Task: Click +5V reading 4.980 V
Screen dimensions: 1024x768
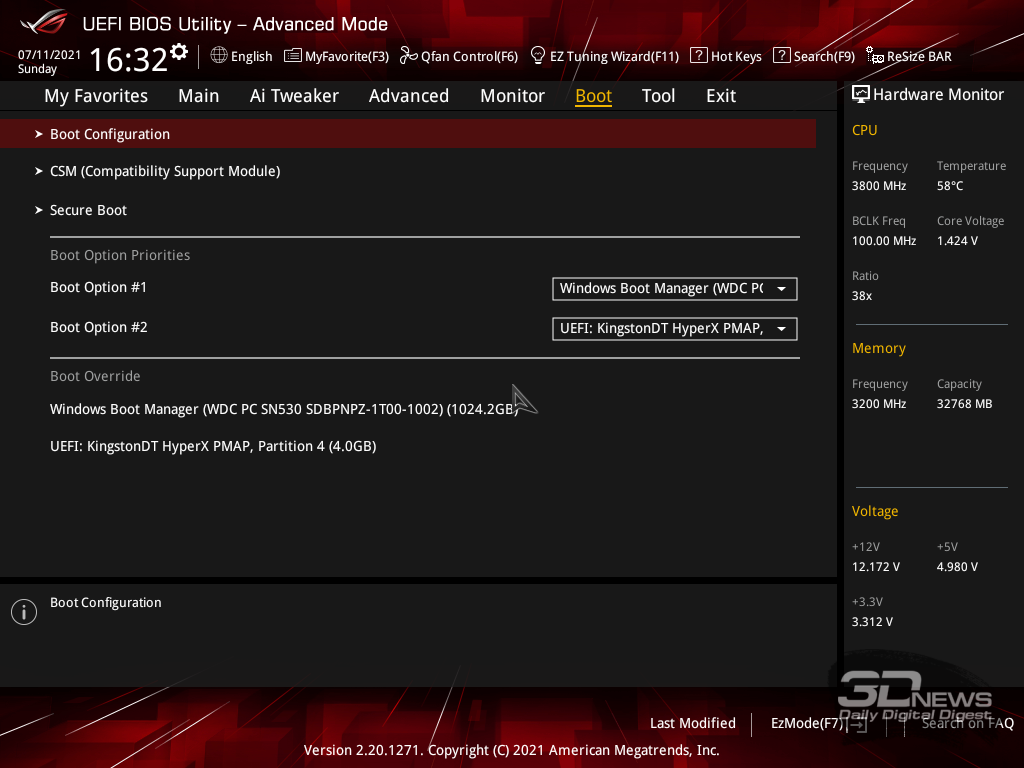Action: pyautogui.click(x=957, y=567)
